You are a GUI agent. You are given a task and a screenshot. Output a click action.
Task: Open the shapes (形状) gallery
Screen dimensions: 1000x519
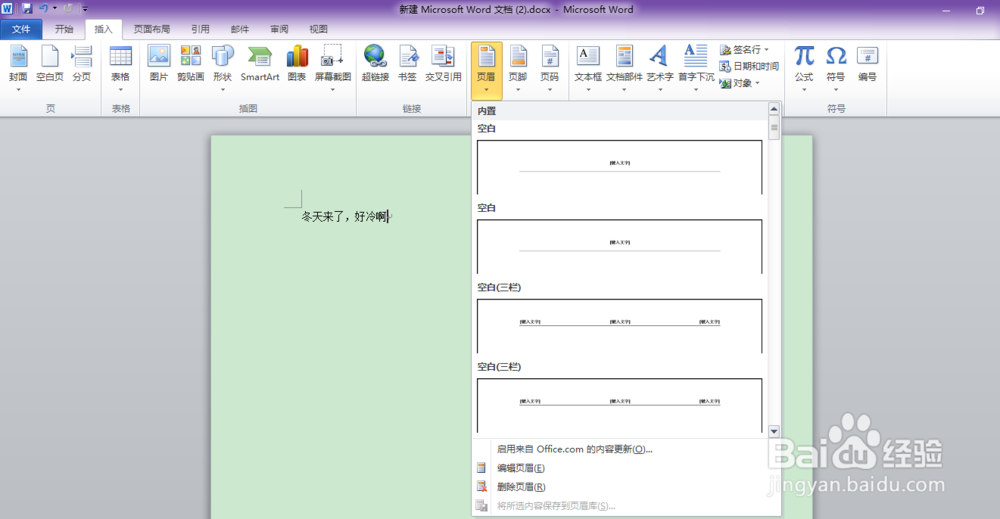pos(223,68)
